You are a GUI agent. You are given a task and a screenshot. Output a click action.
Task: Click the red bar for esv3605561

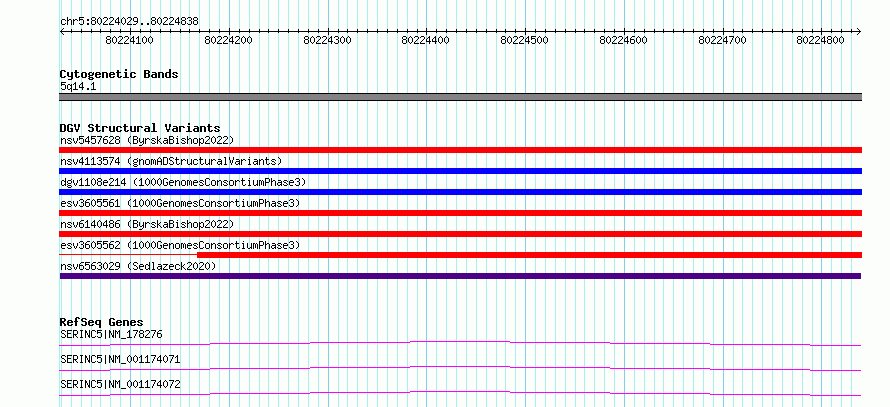pyautogui.click(x=461, y=213)
